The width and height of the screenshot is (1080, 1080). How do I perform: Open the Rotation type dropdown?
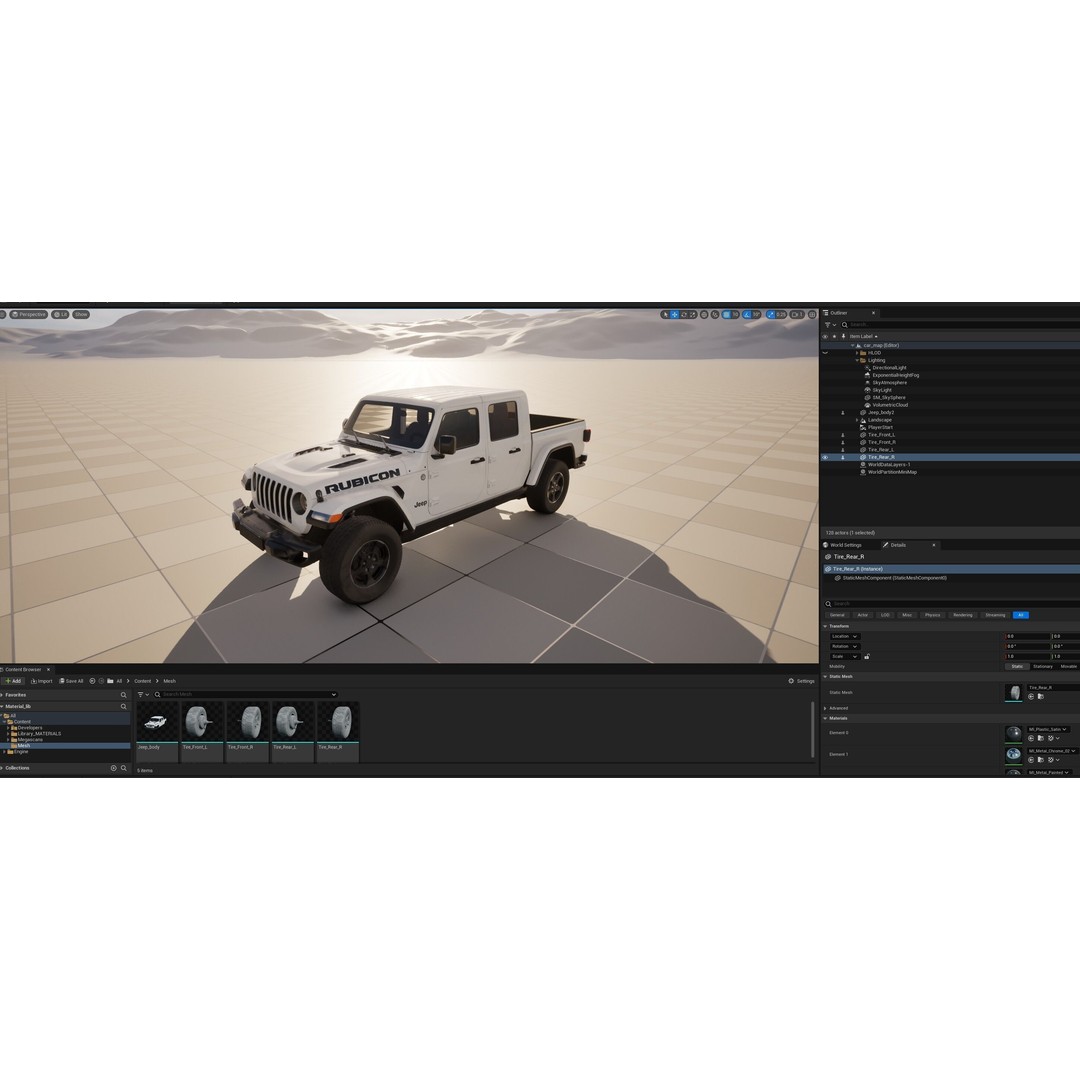tap(844, 647)
